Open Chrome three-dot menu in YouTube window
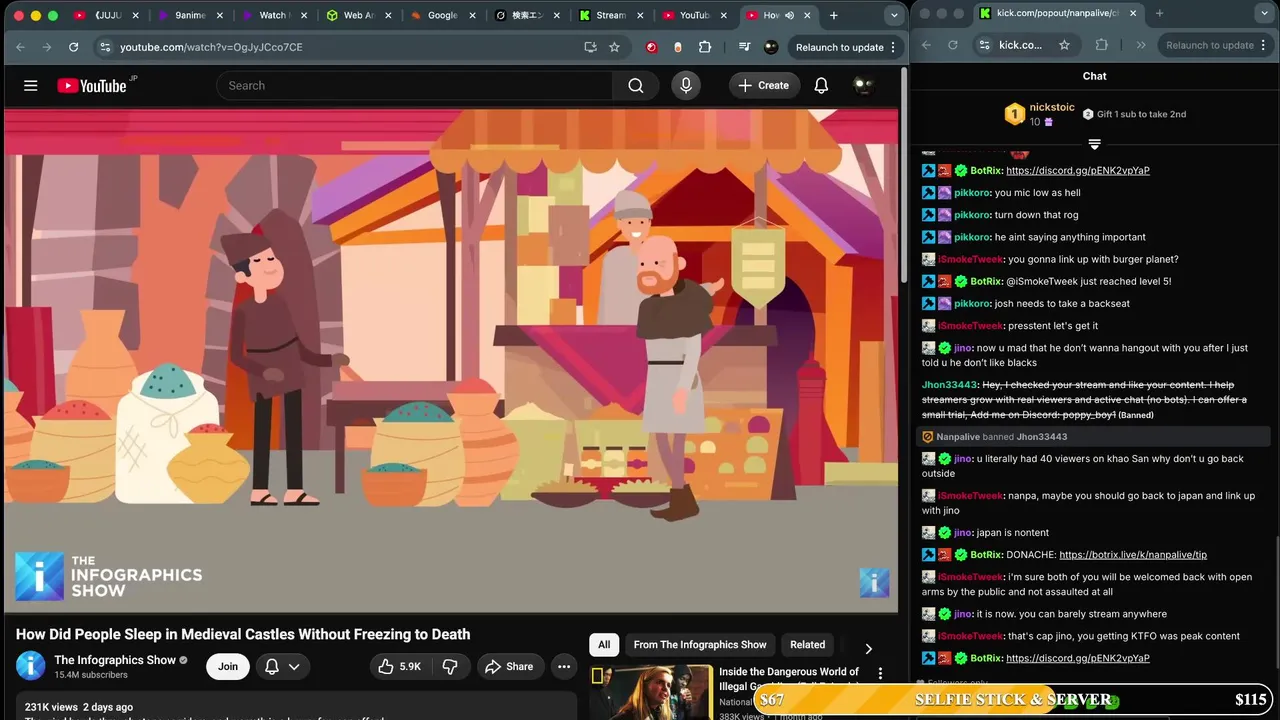Viewport: 1280px width, 720px height. [x=893, y=47]
